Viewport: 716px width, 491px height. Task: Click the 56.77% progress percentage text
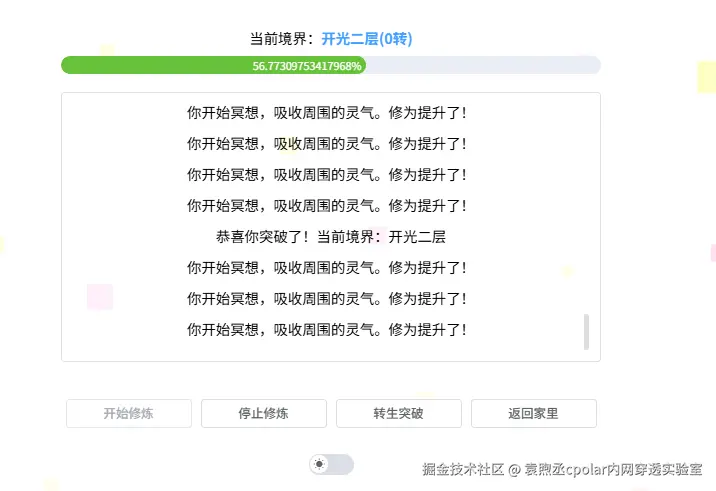coord(308,65)
